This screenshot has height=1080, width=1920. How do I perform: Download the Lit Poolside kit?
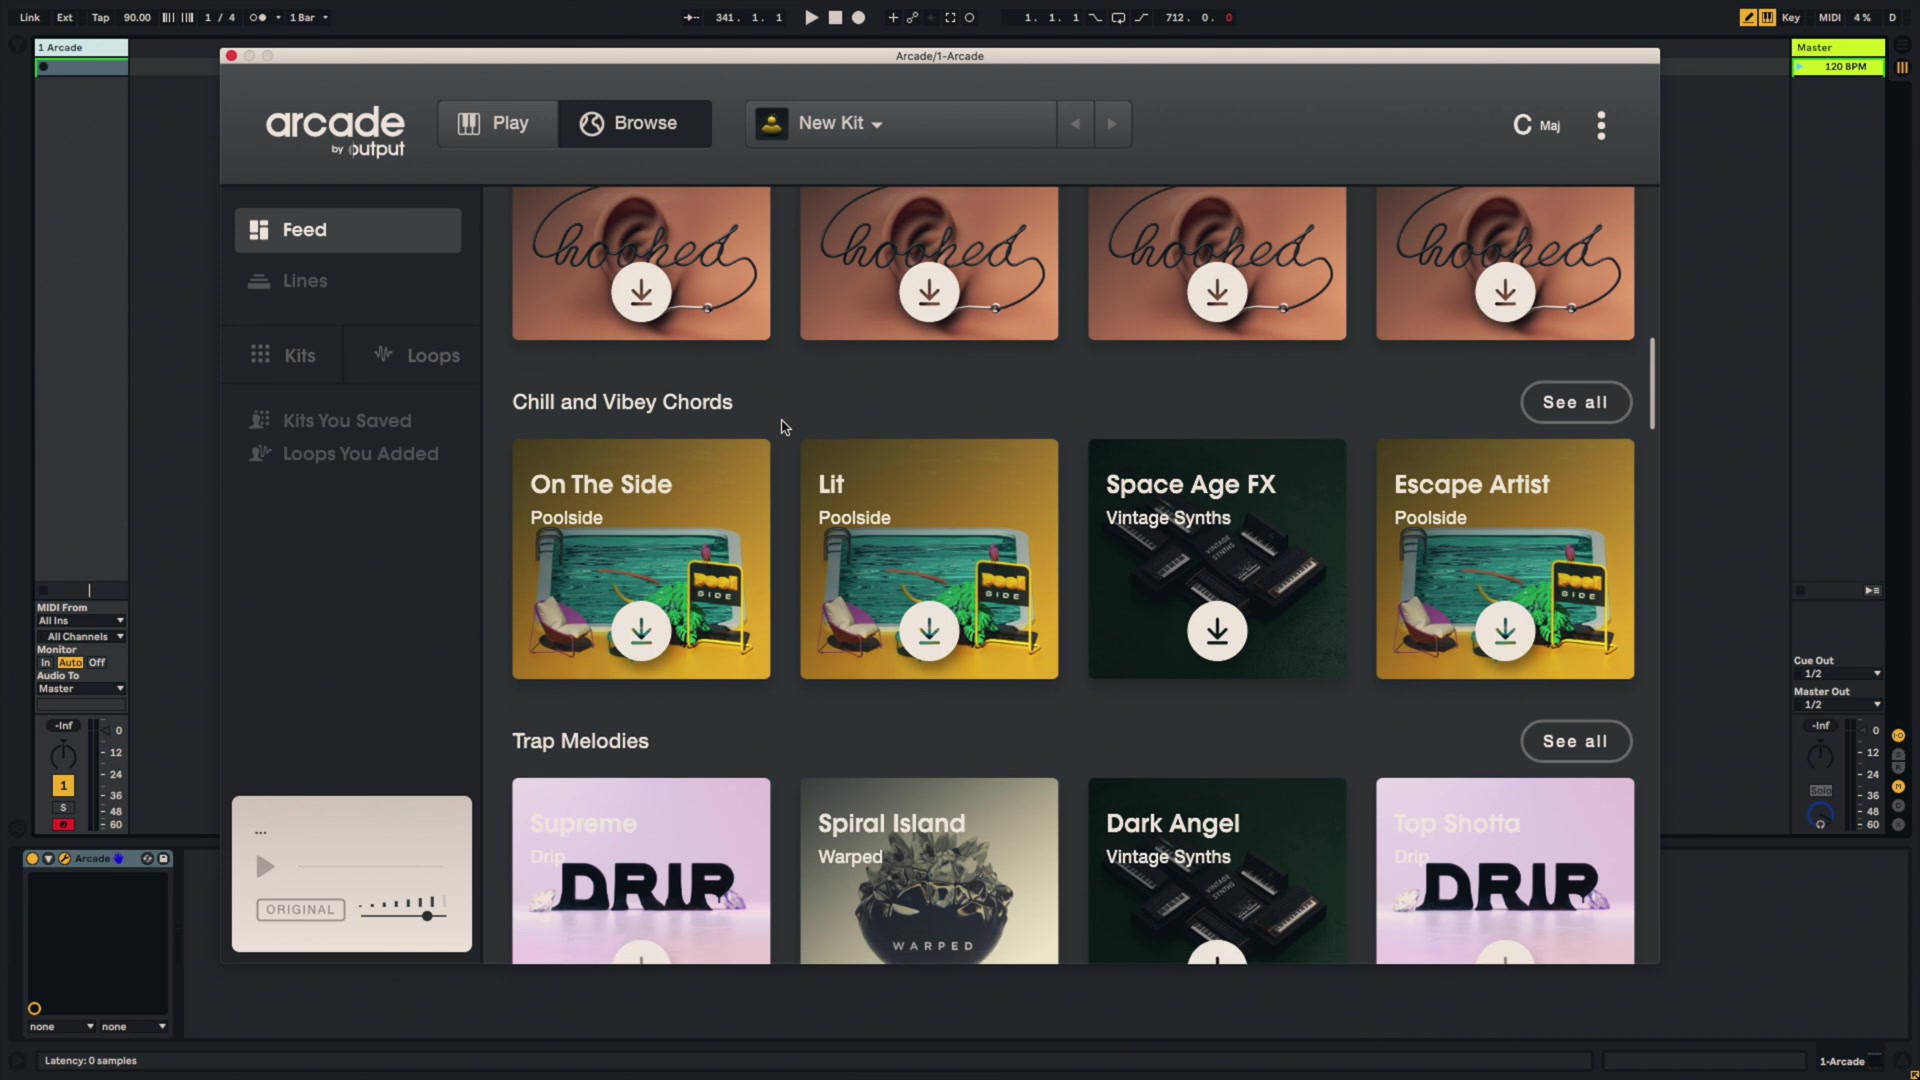pyautogui.click(x=929, y=631)
